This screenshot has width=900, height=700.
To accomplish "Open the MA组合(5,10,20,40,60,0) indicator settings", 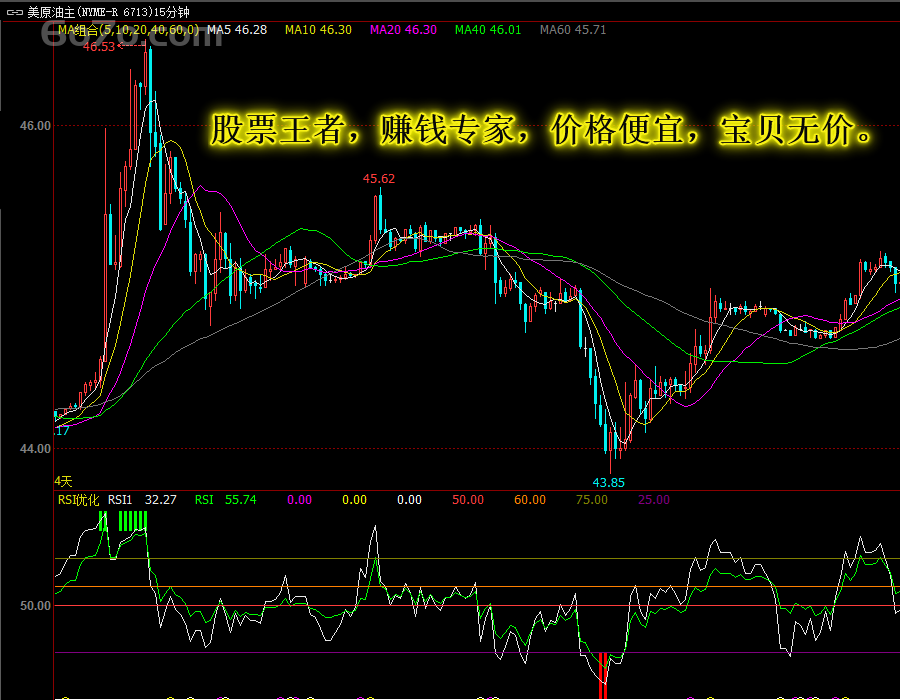I will (128, 30).
